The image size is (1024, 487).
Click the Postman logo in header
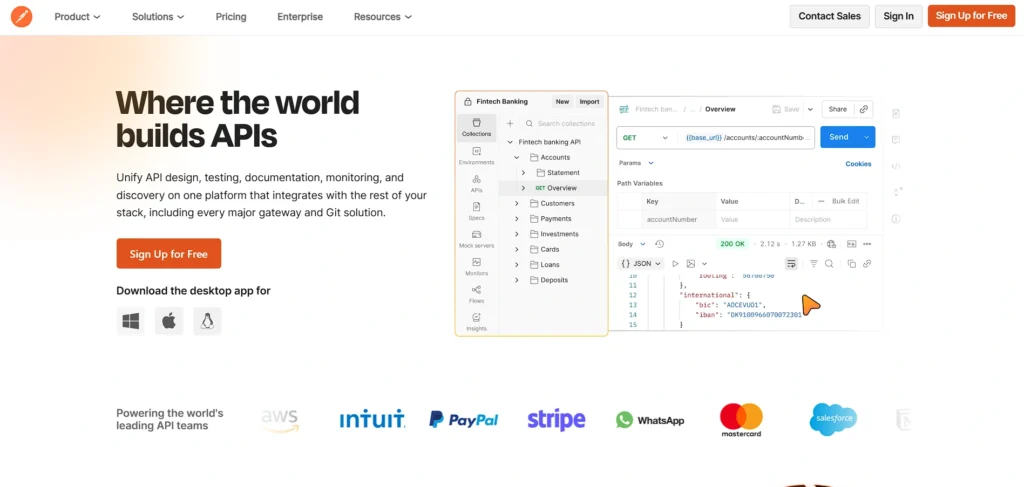22,16
